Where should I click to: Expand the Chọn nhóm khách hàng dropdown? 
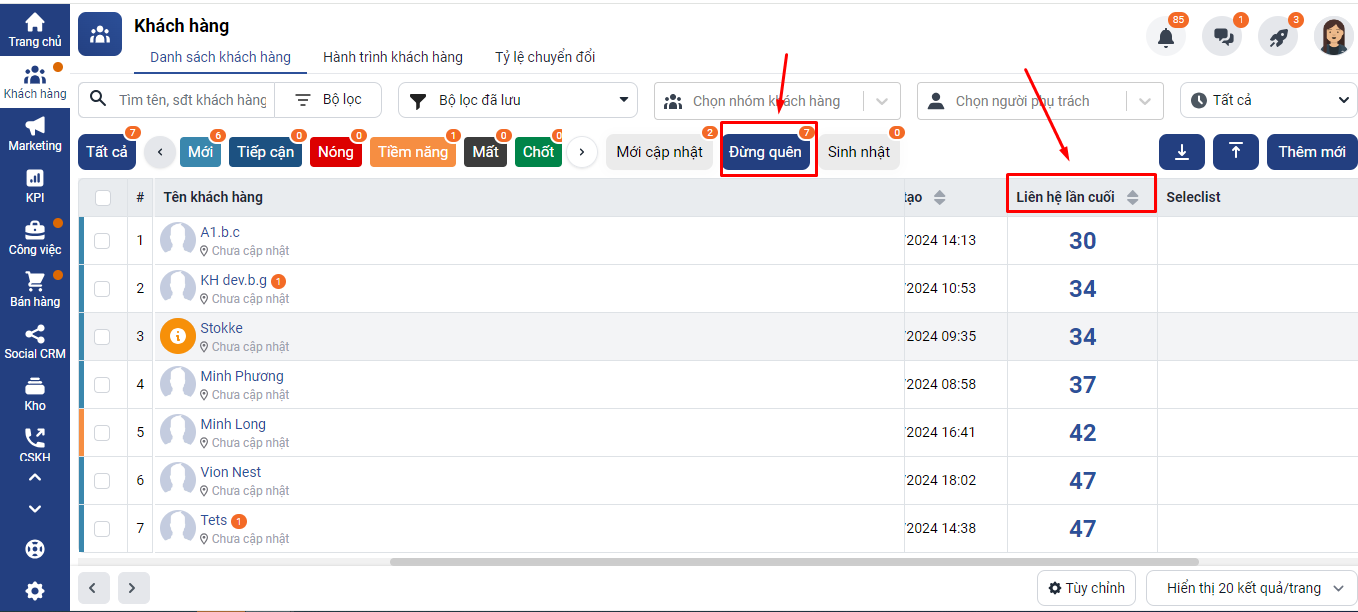click(881, 100)
